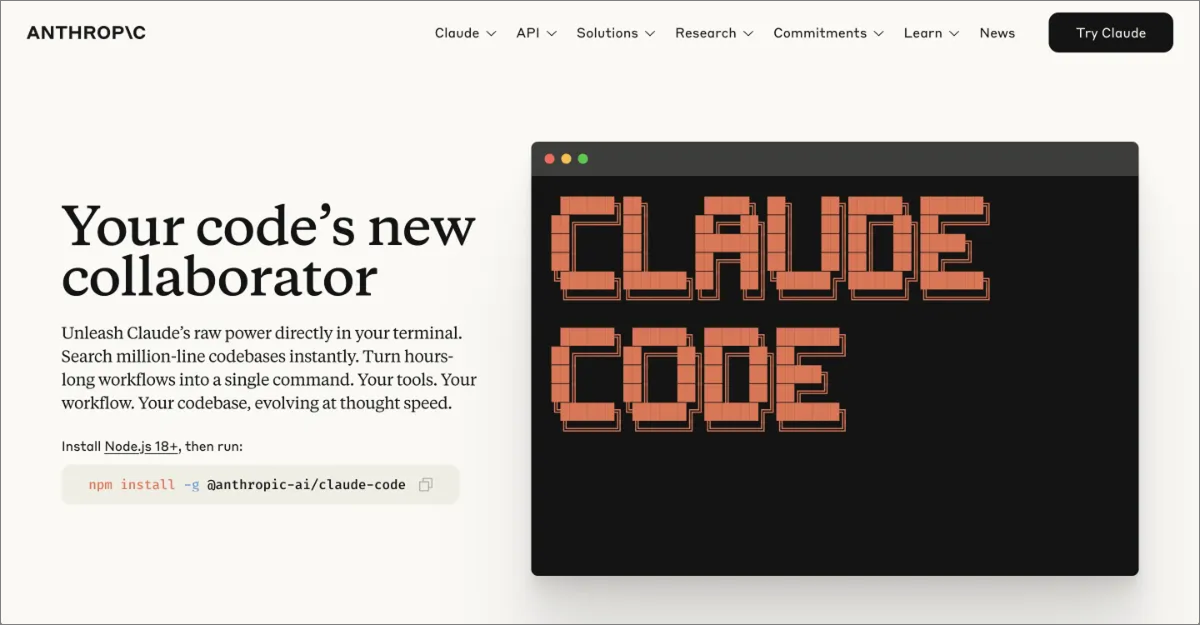Expand the API dropdown chevron
Image resolution: width=1200 pixels, height=625 pixels.
551,34
